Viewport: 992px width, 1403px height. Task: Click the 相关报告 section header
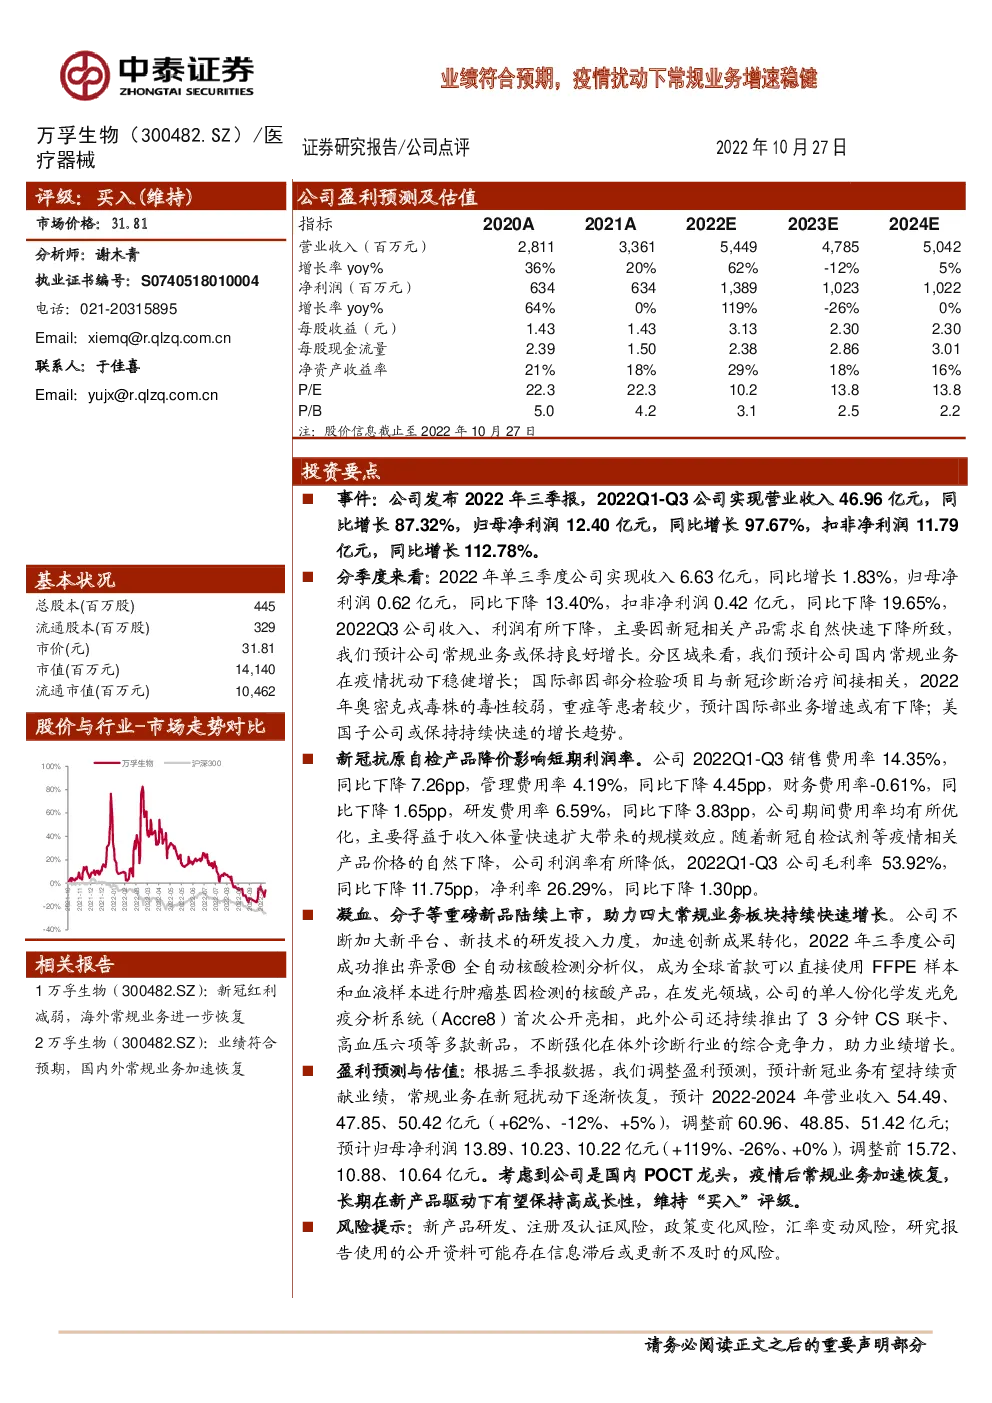pos(75,964)
